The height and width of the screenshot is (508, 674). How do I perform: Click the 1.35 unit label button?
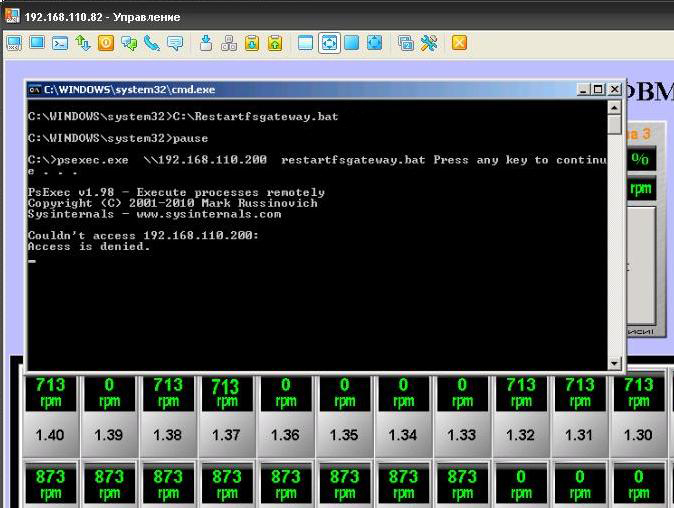point(344,435)
